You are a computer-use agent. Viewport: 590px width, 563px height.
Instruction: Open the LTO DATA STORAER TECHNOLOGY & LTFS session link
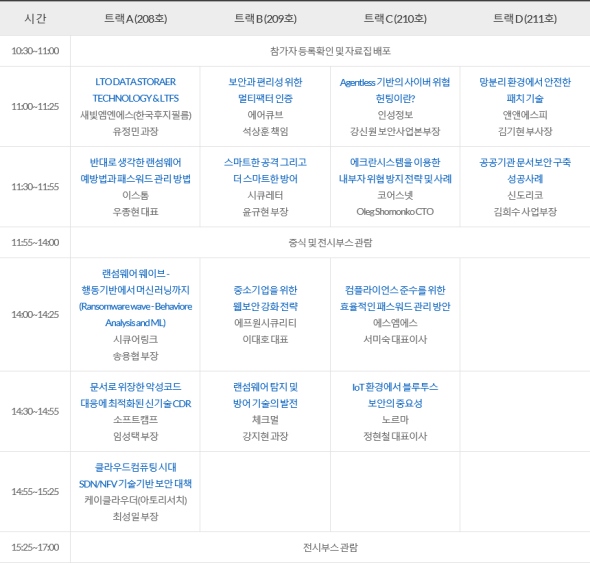[x=135, y=90]
